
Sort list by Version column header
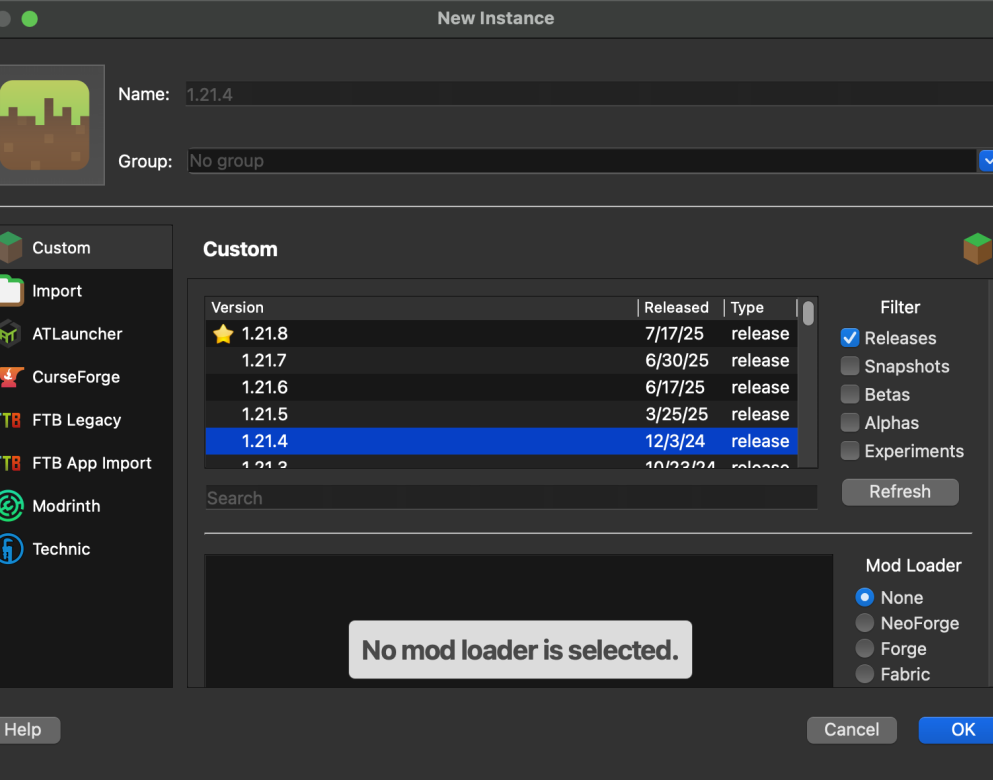pos(420,308)
